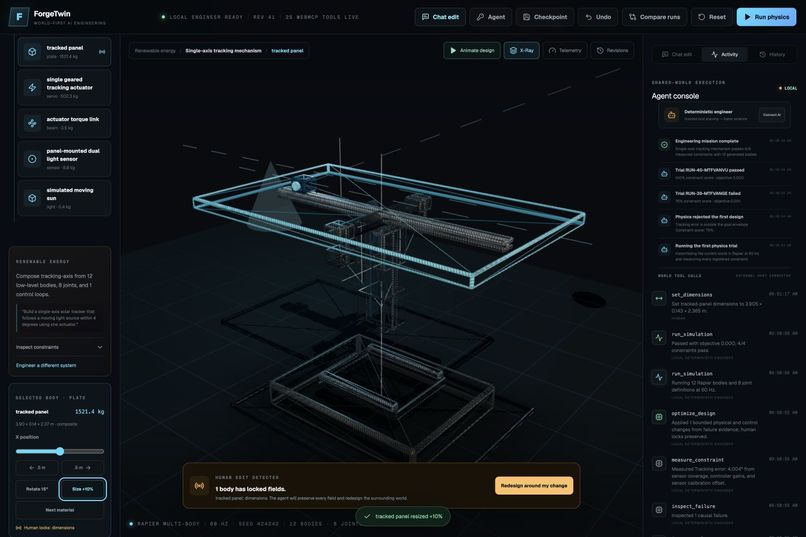
Task: Open the Chat edit tab in right panel
Action: [x=676, y=54]
